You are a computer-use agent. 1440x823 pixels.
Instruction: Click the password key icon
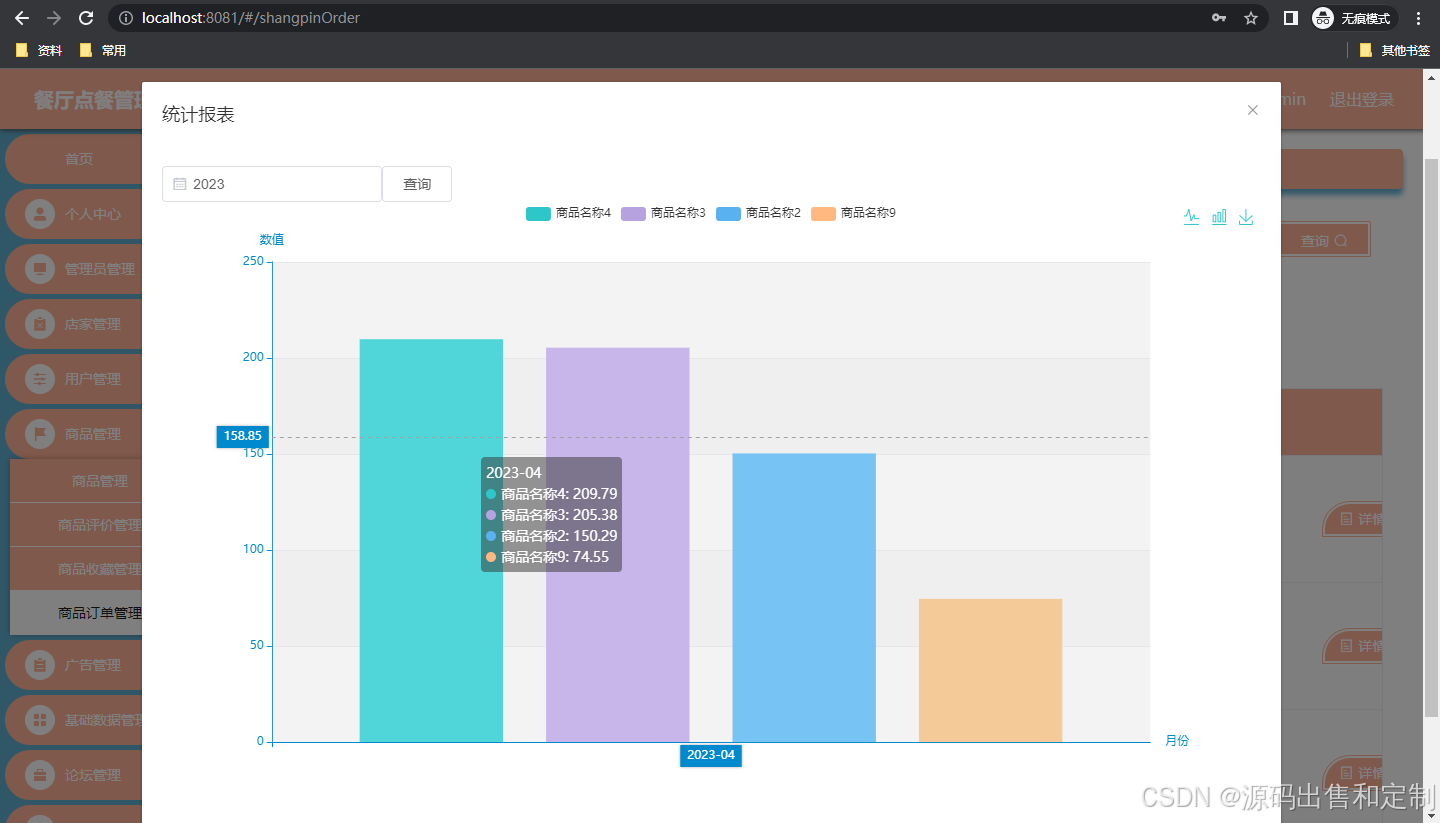coord(1219,18)
